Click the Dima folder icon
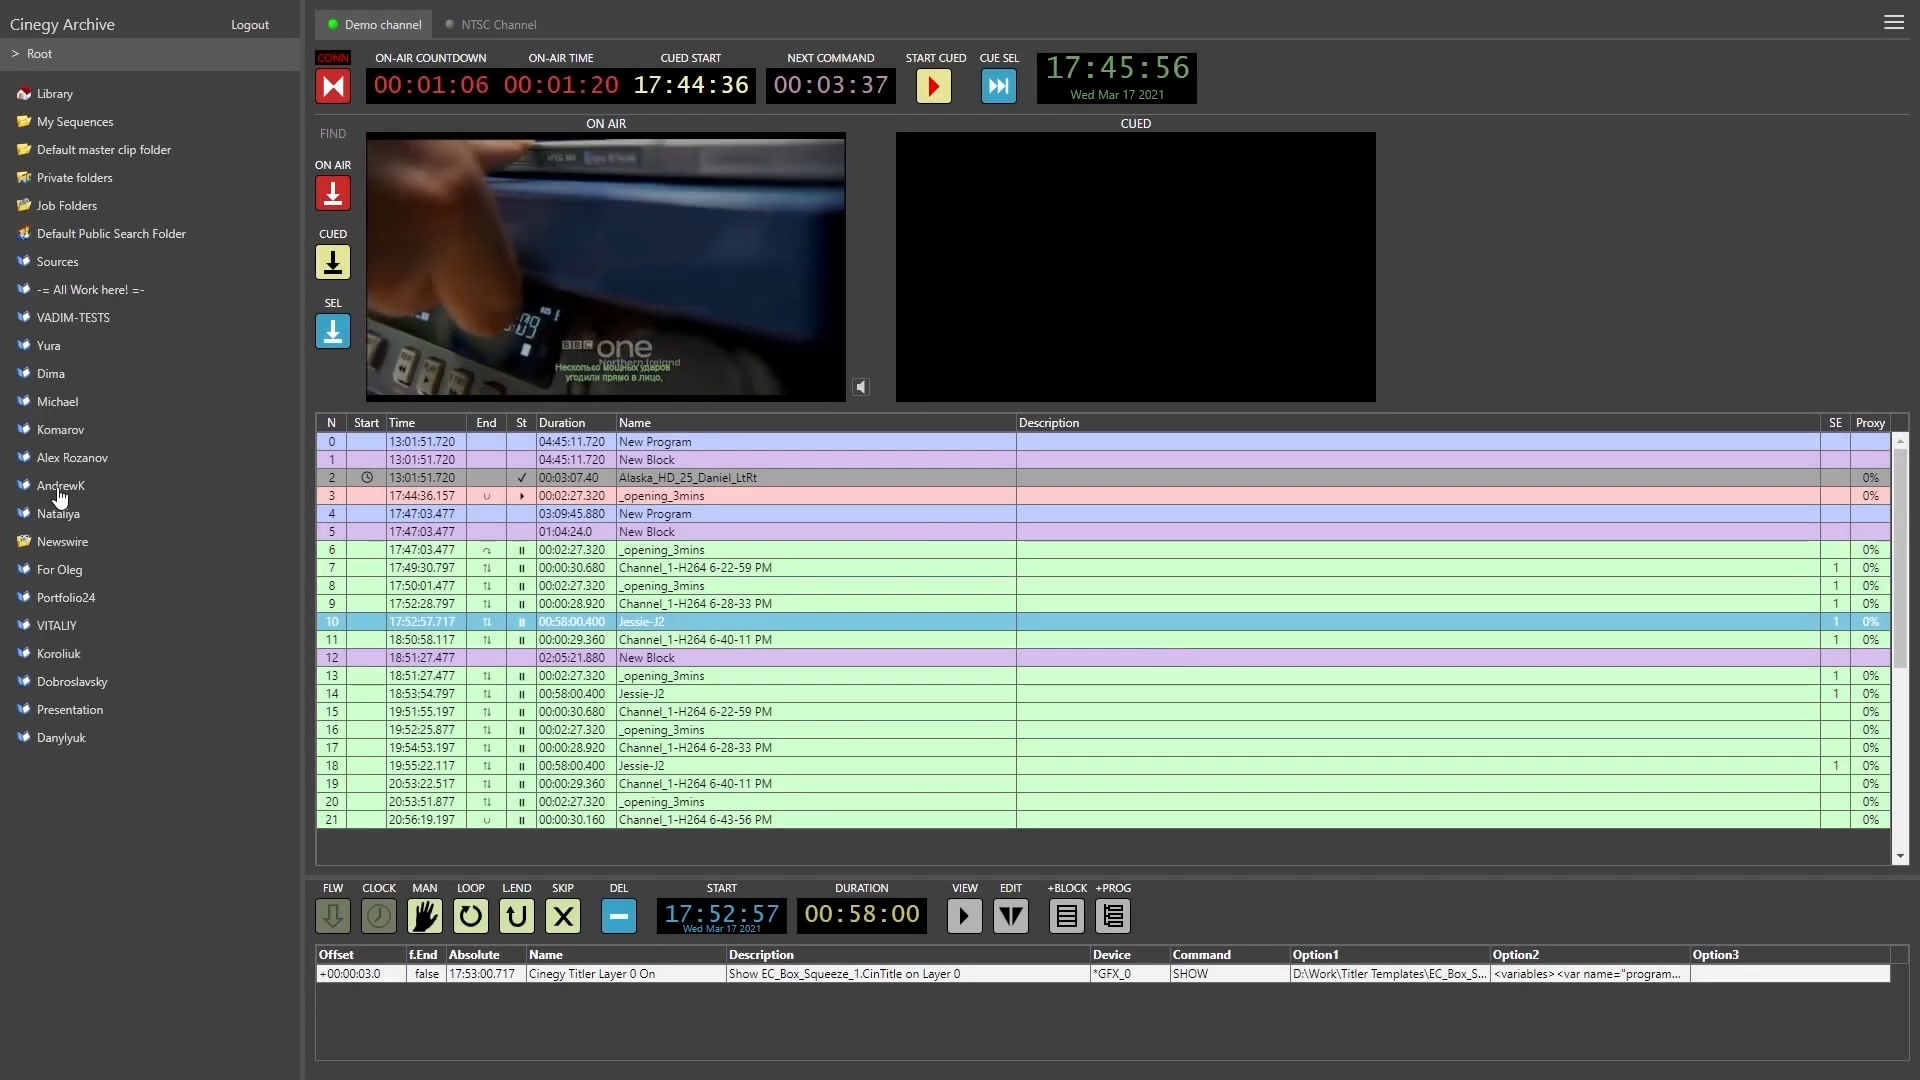1920x1080 pixels. click(24, 373)
